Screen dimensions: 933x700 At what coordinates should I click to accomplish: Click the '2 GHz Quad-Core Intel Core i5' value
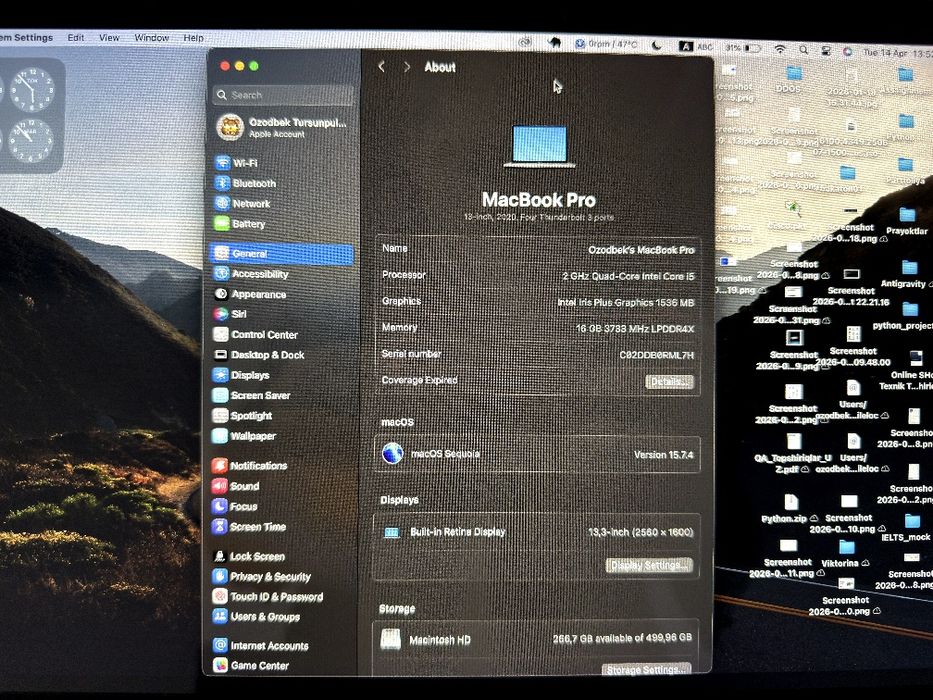tap(628, 276)
